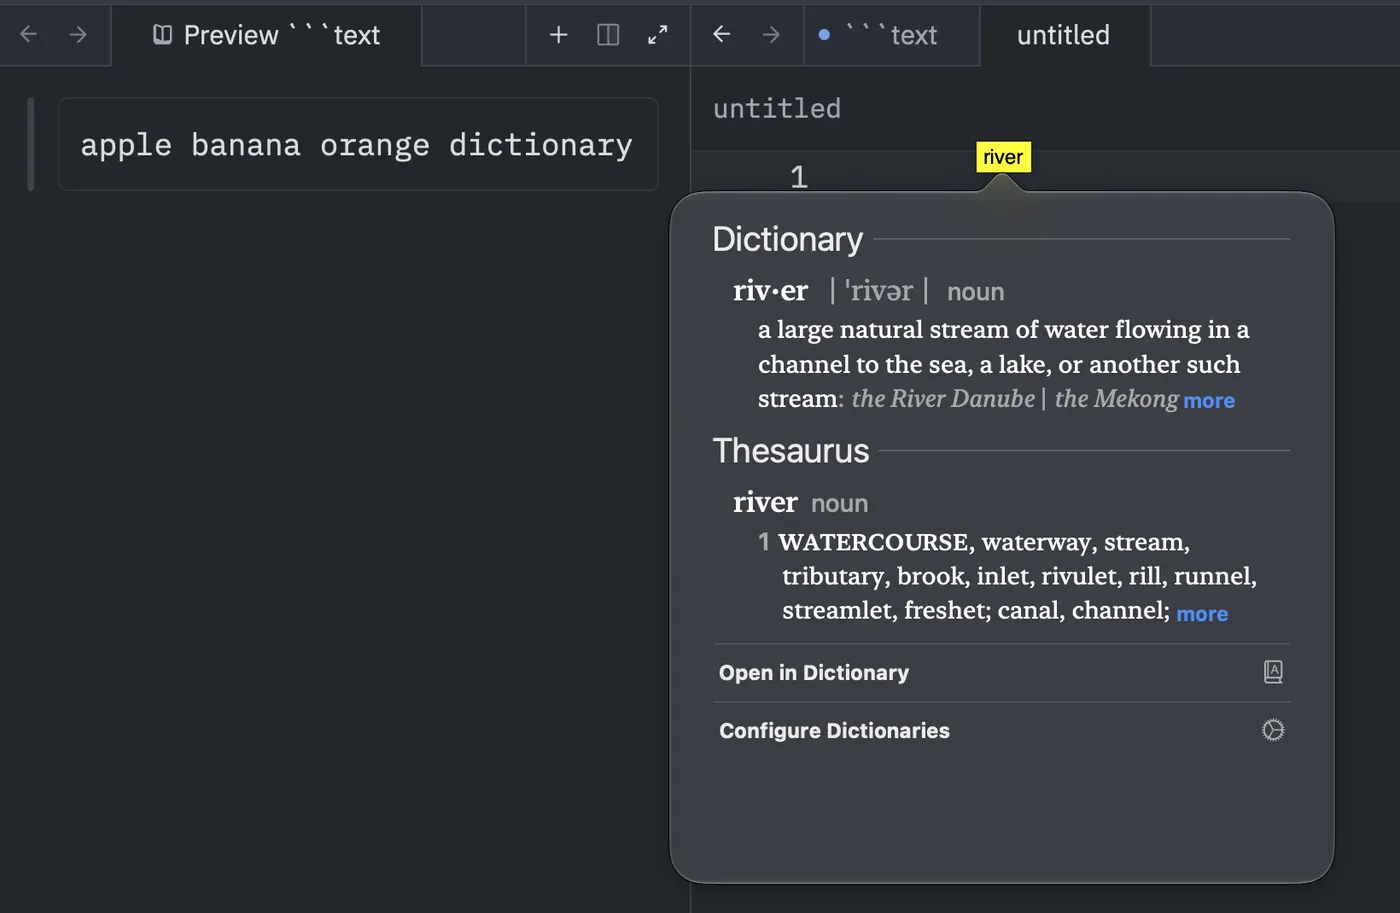This screenshot has width=1400, height=913.
Task: Click the riv·er headword in the Dictionary entry
Action: (x=770, y=290)
